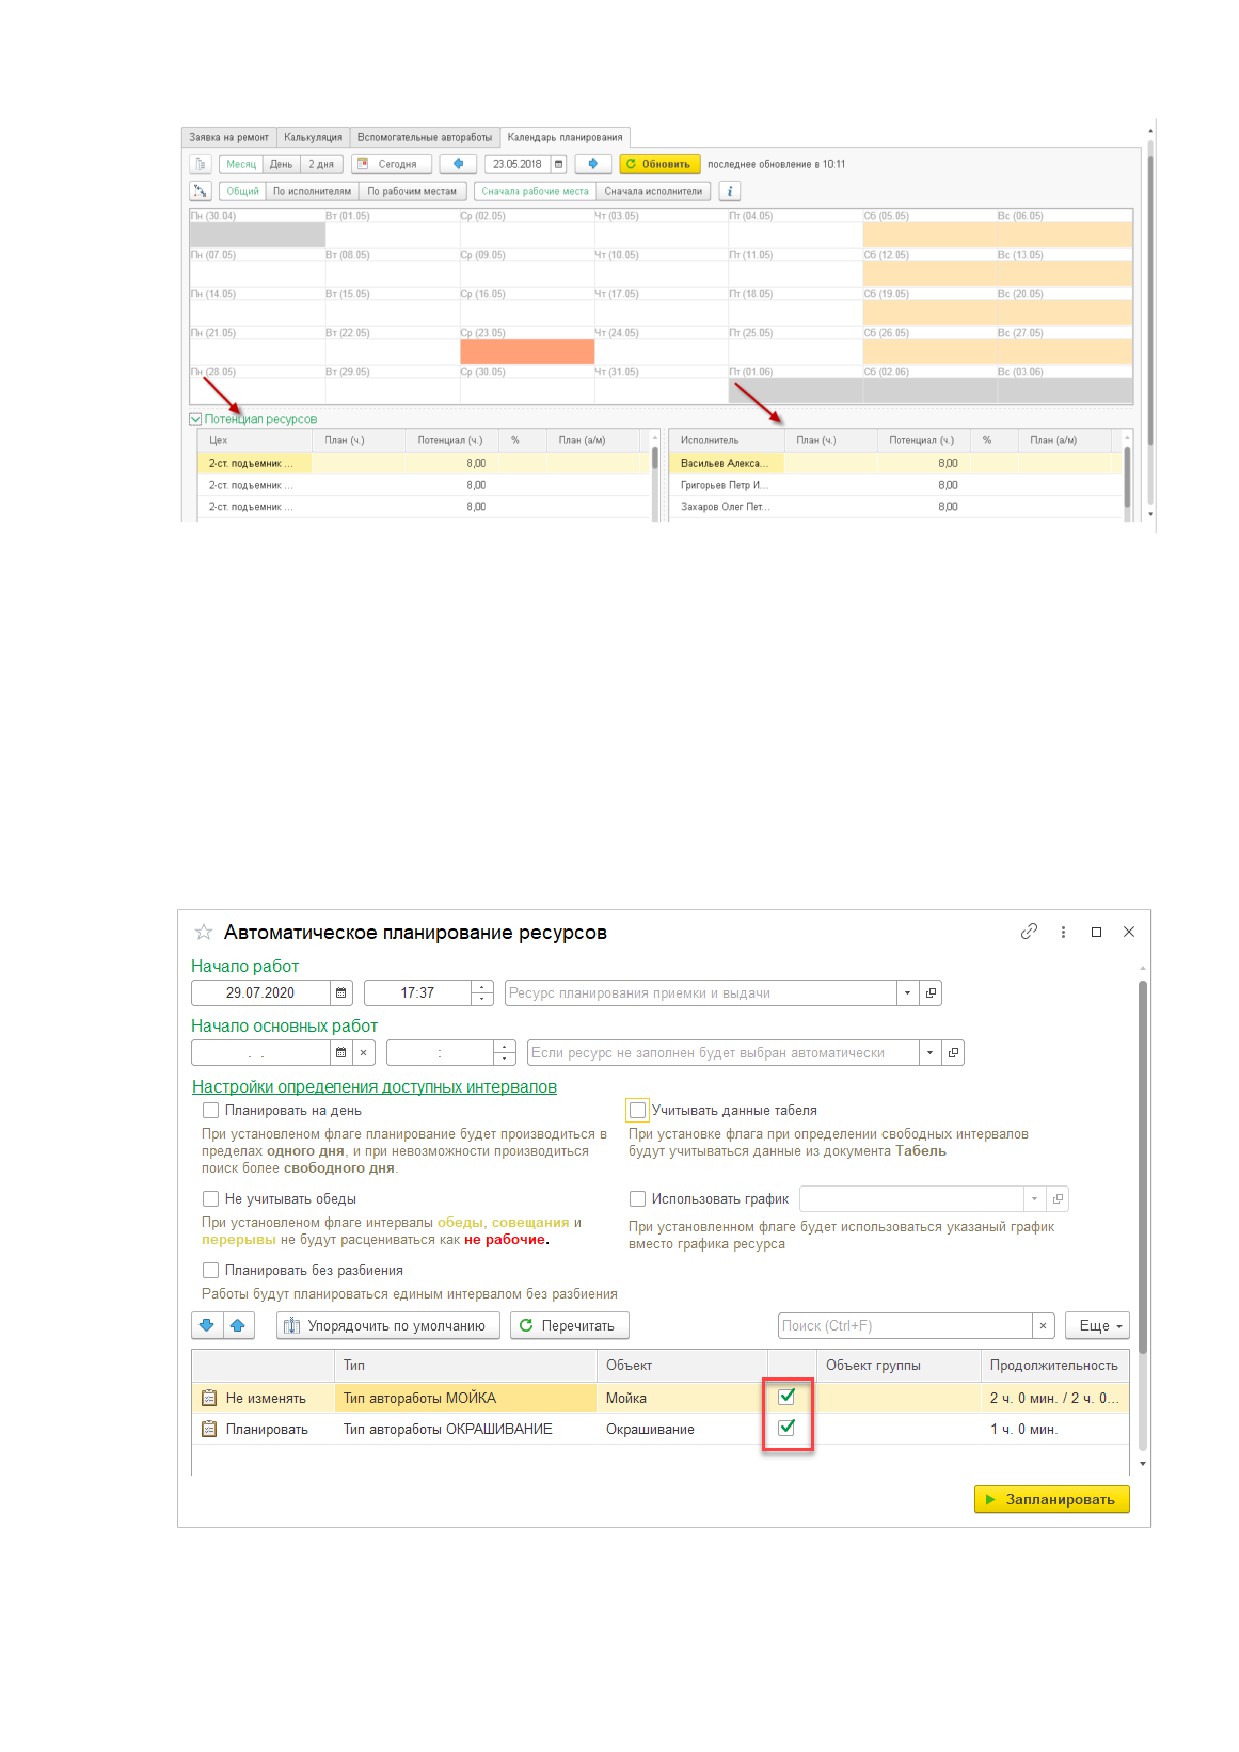1239x1752 pixels.
Task: Click the Перечитать button
Action: (569, 1326)
